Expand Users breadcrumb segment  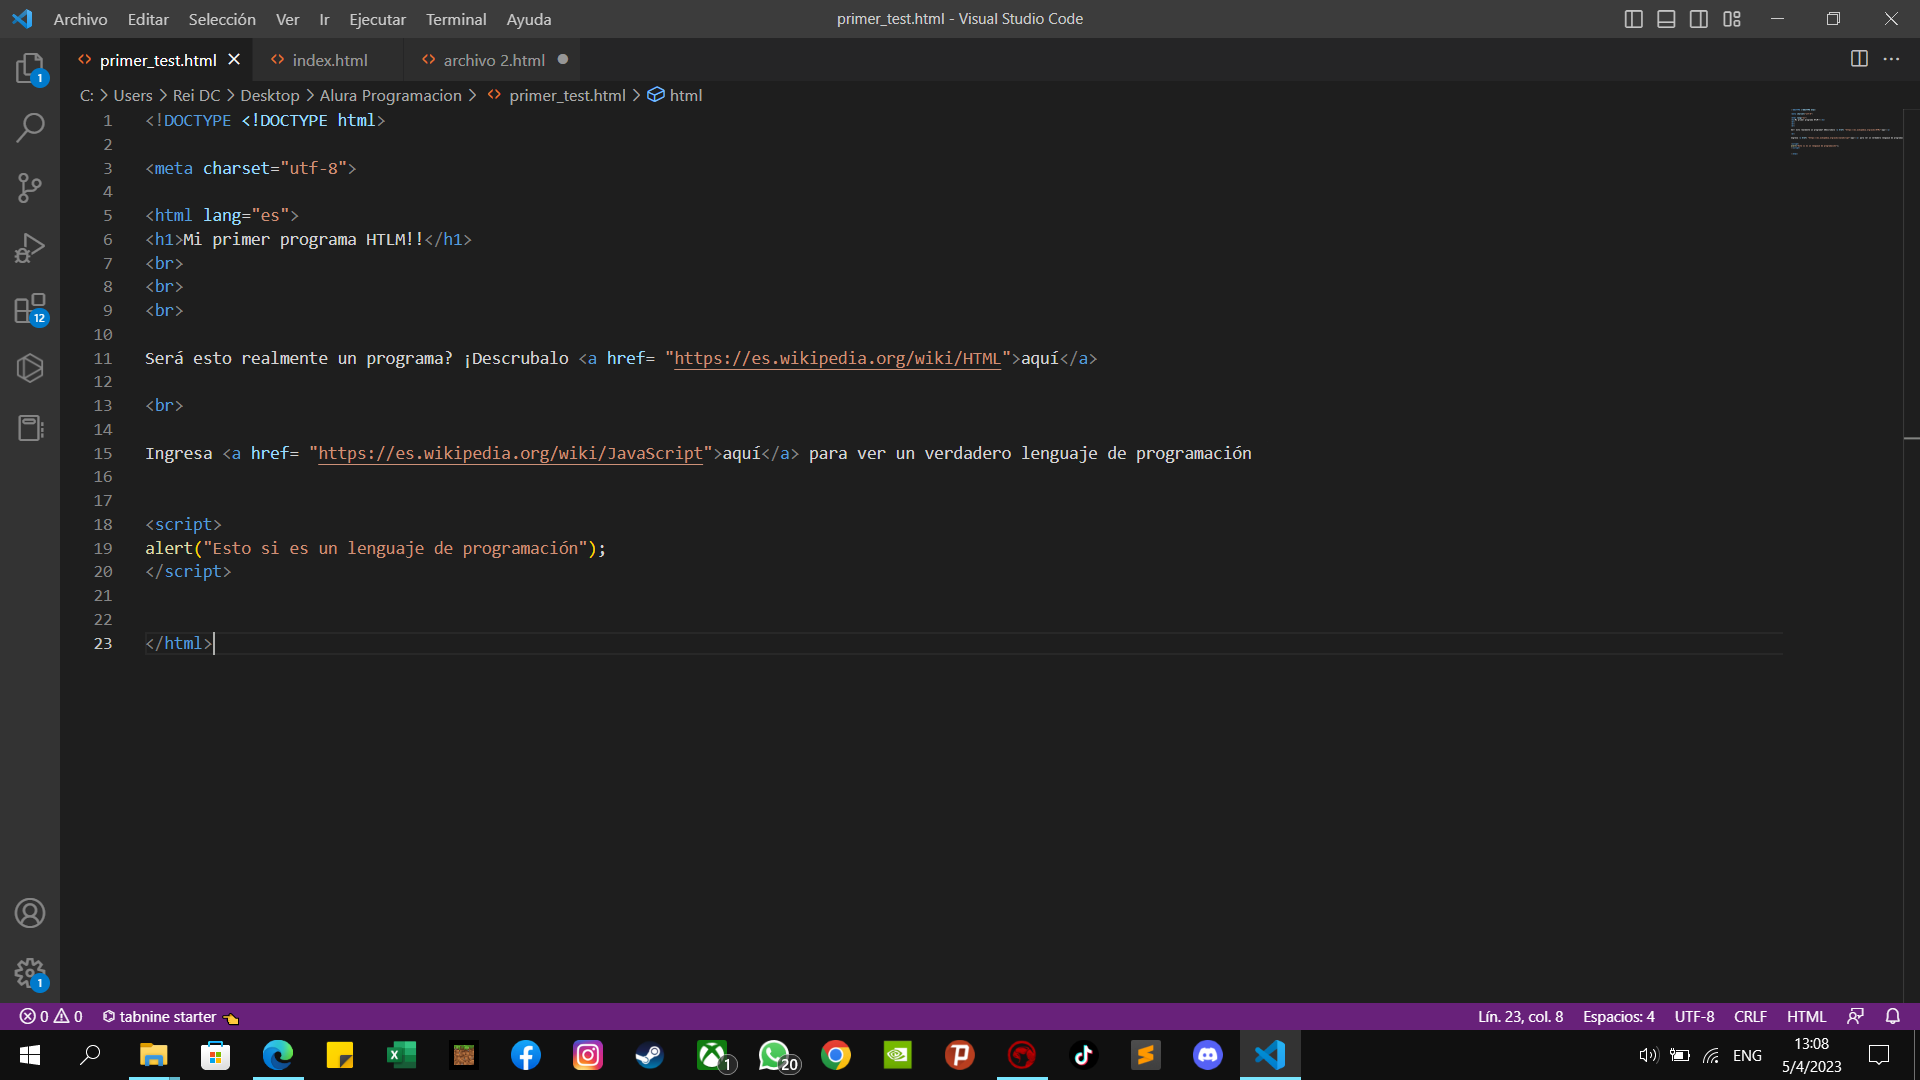tap(133, 95)
